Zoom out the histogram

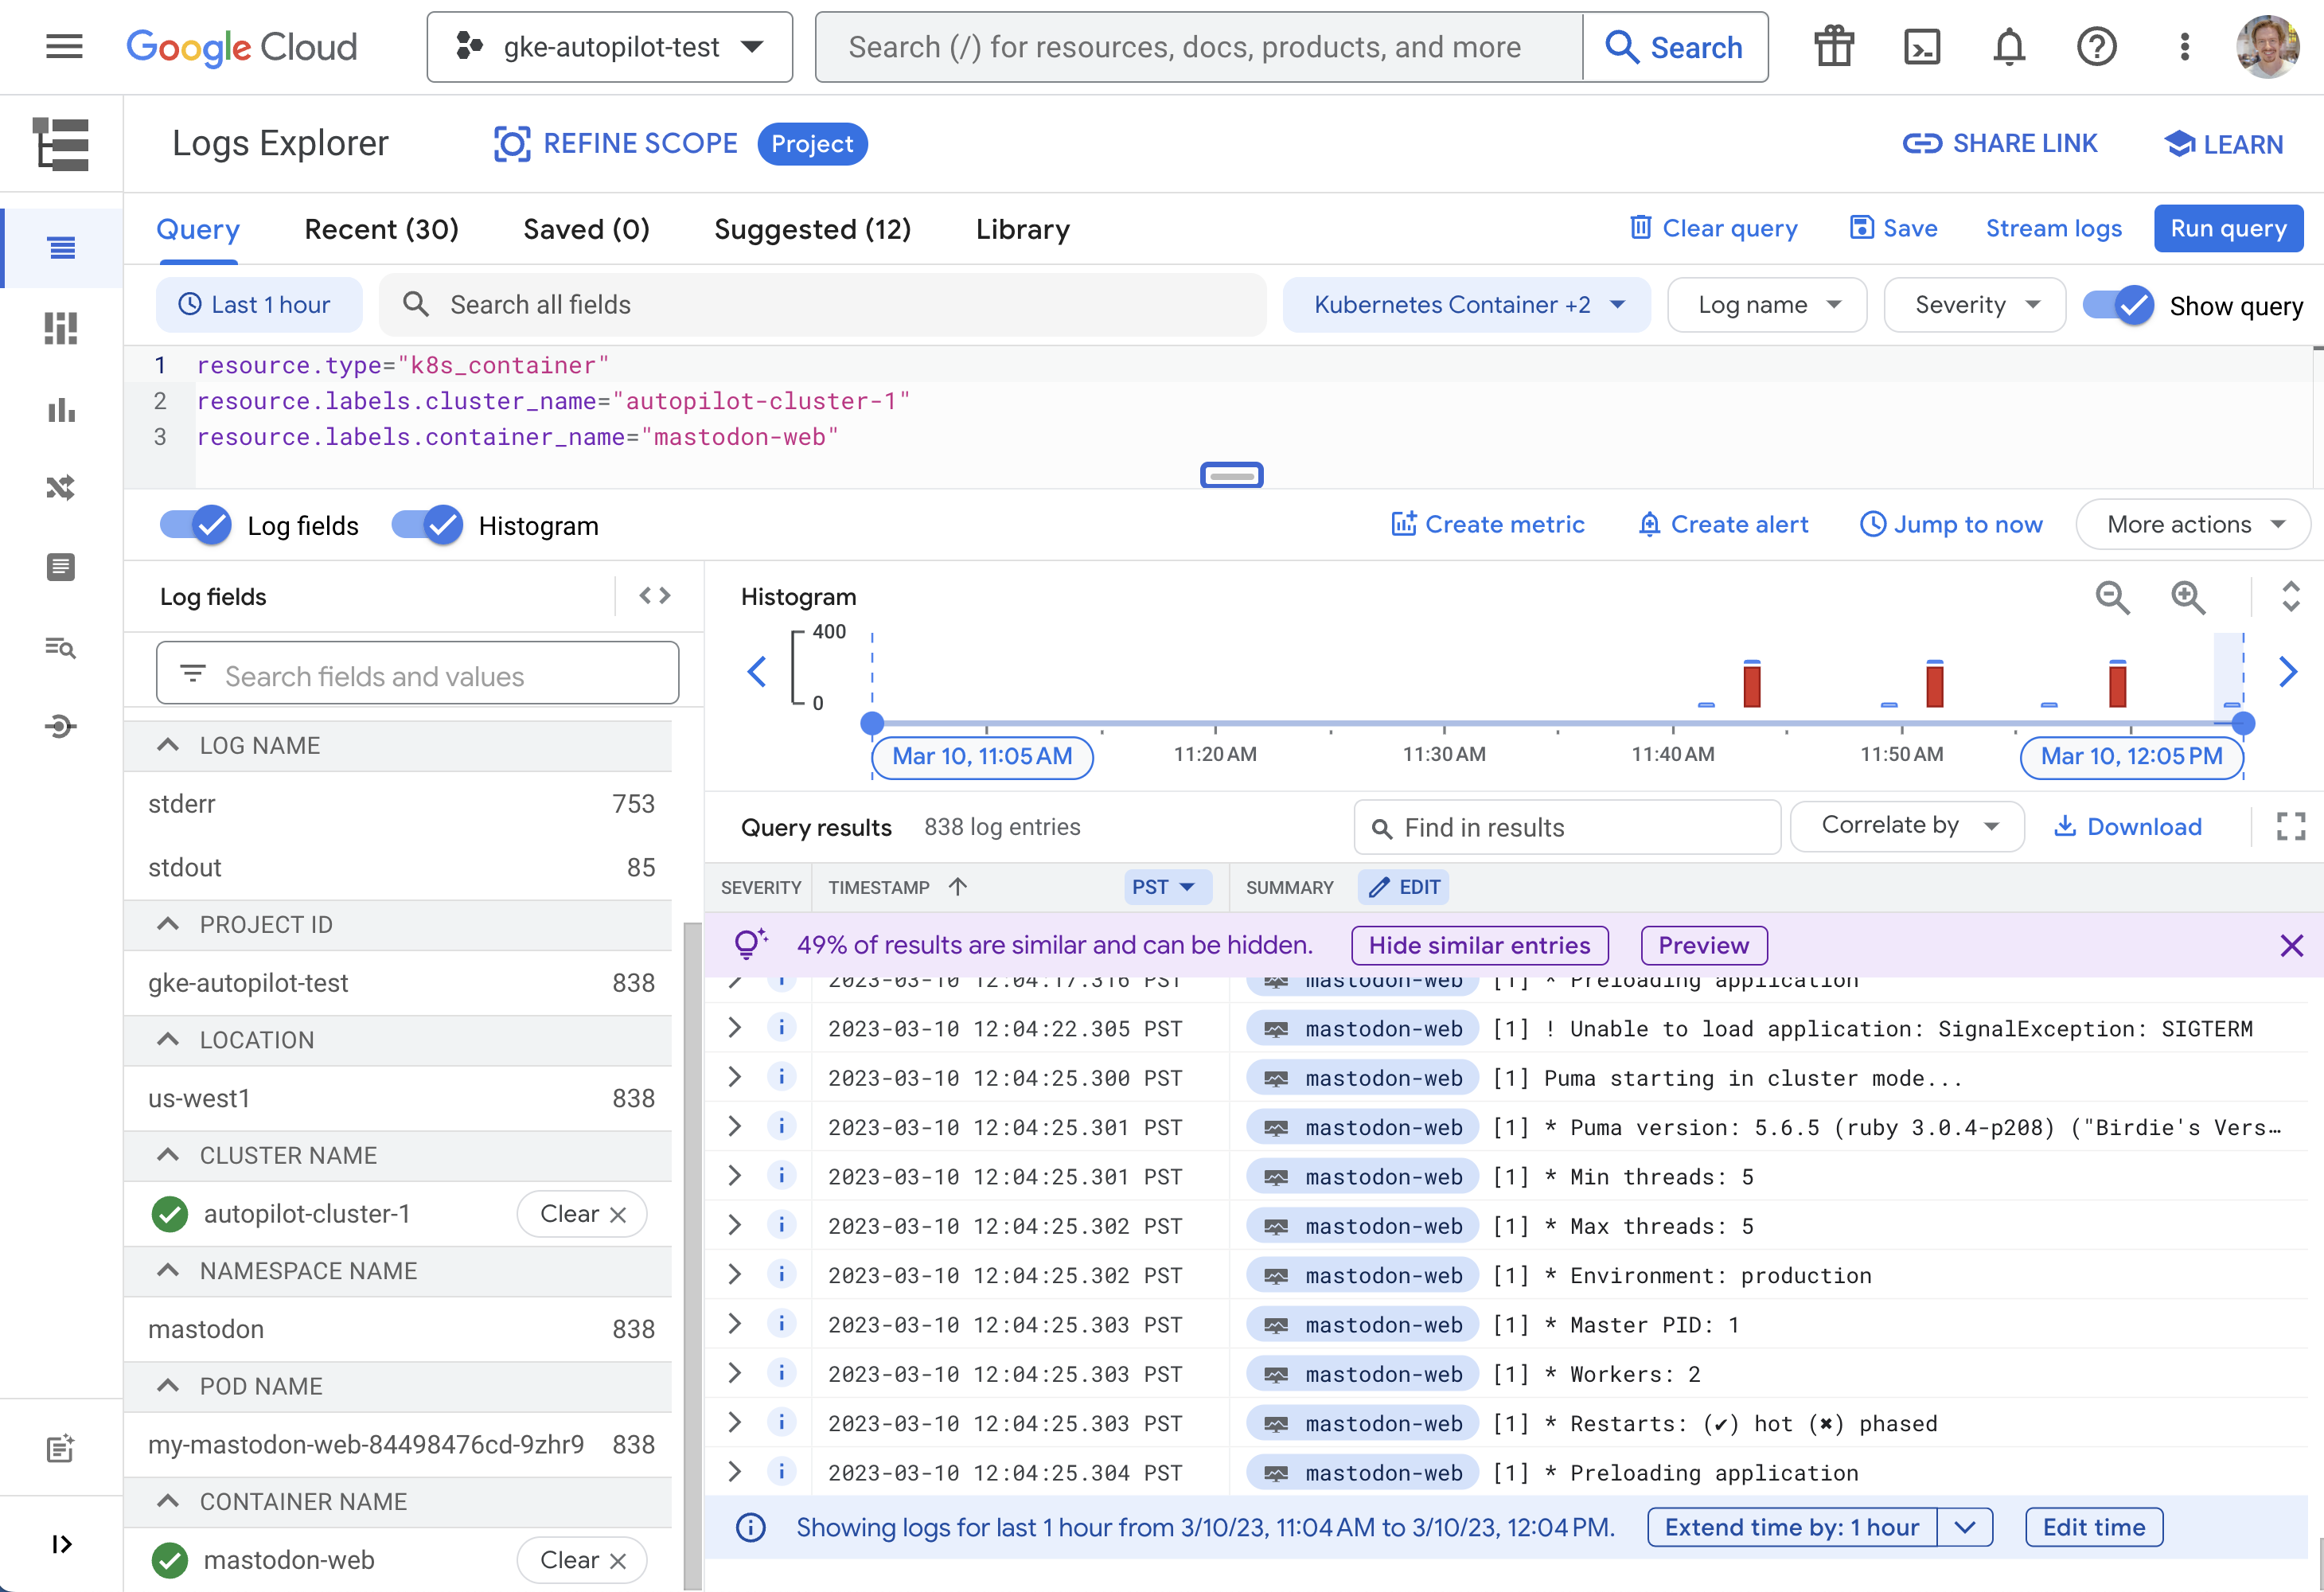click(x=2112, y=597)
